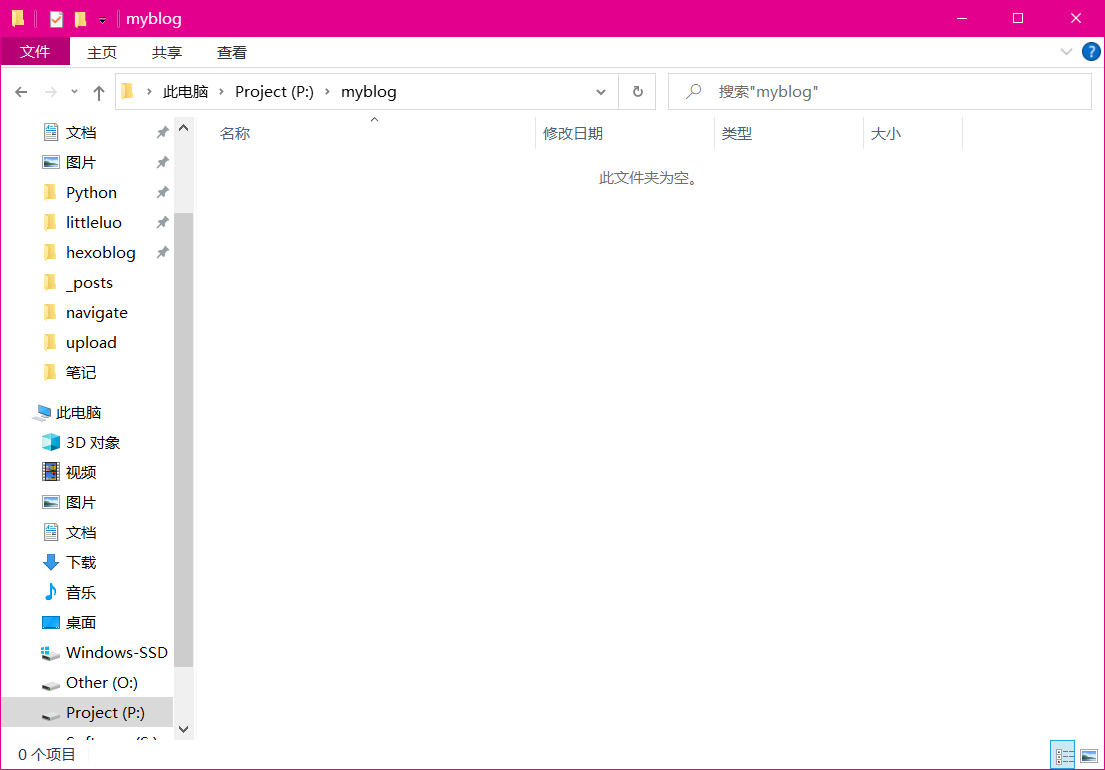Click the 此电脑 breadcrumb in address bar
Viewport: 1105px width, 770px height.
[185, 92]
